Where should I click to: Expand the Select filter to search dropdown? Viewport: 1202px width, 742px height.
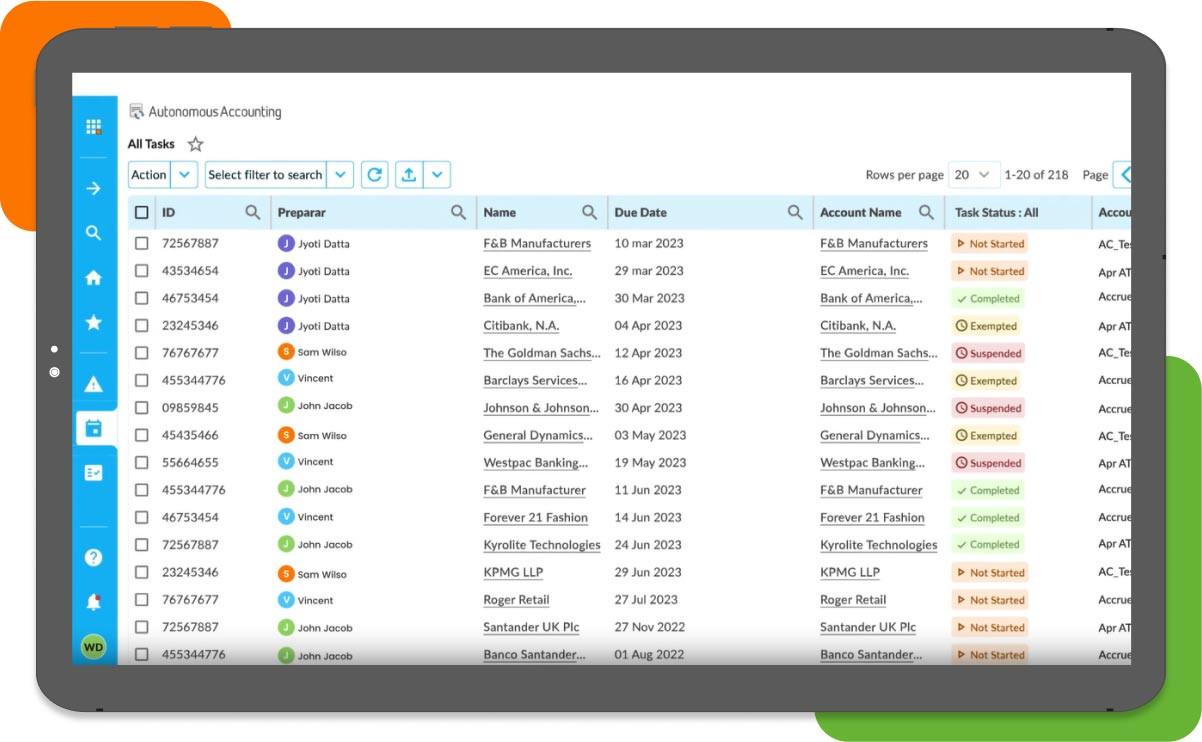click(x=340, y=174)
